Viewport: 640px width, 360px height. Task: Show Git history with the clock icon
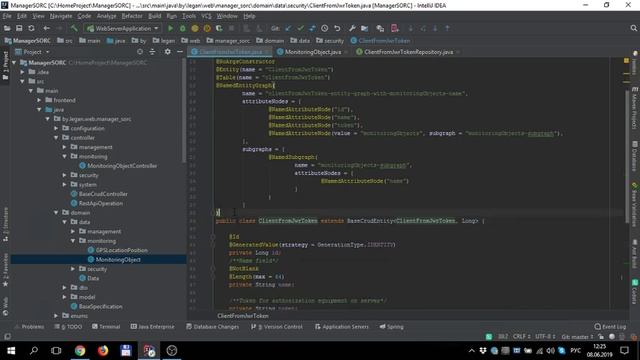coord(324,28)
